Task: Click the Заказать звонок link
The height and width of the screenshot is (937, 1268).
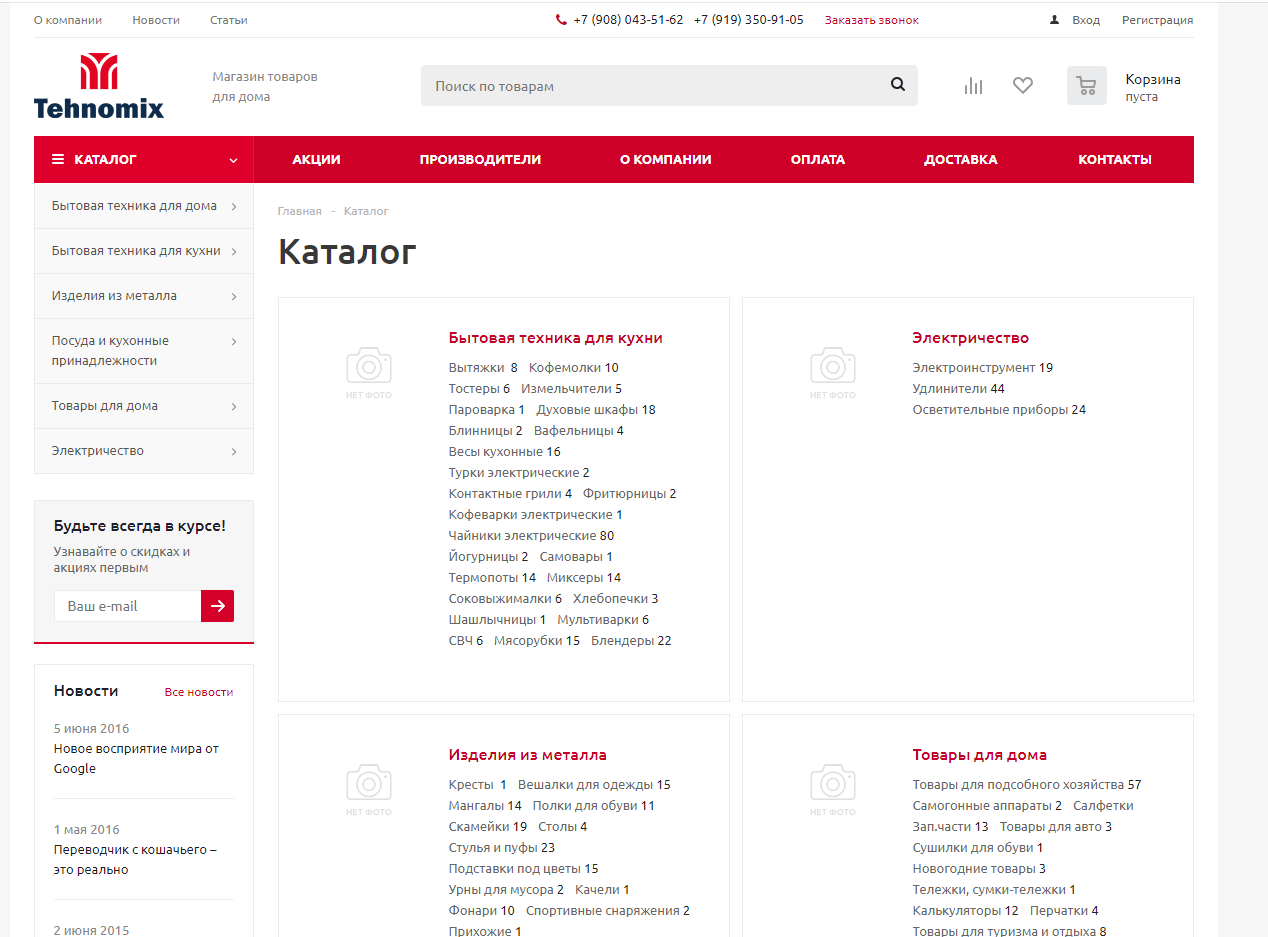Action: click(x=871, y=19)
